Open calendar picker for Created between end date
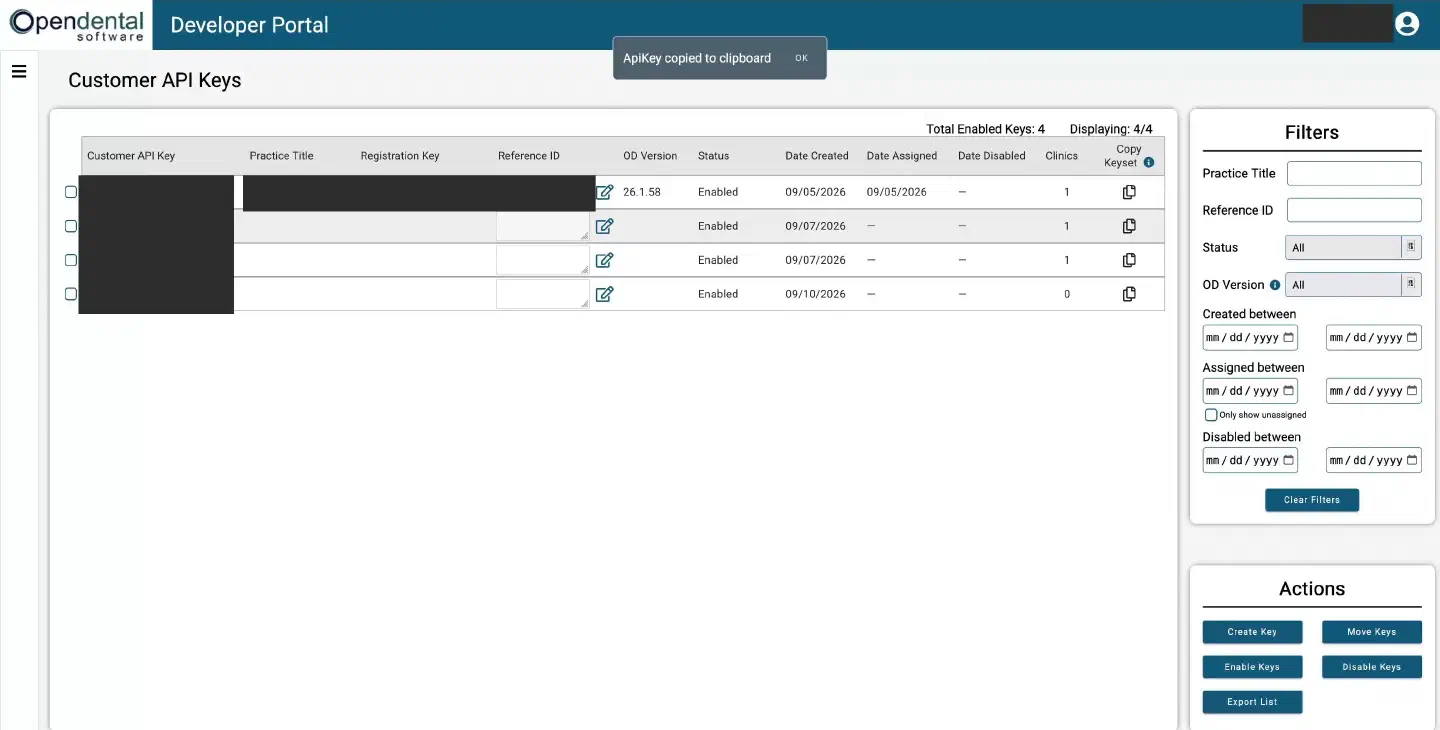 (1412, 338)
